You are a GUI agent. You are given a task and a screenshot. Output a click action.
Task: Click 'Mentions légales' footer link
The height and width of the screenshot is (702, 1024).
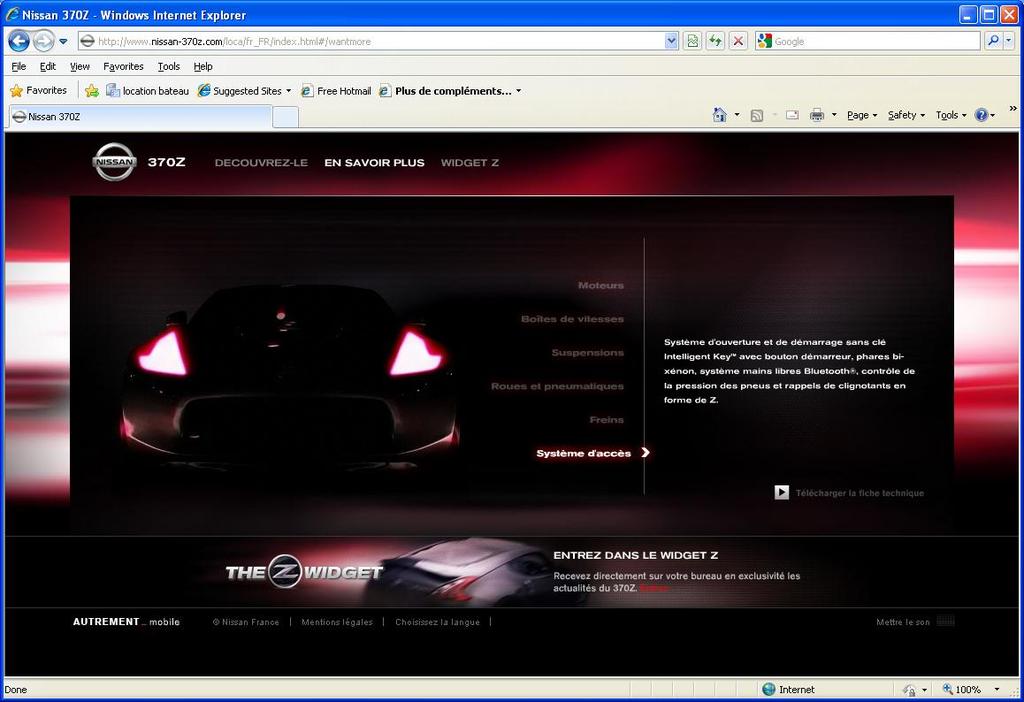point(337,622)
